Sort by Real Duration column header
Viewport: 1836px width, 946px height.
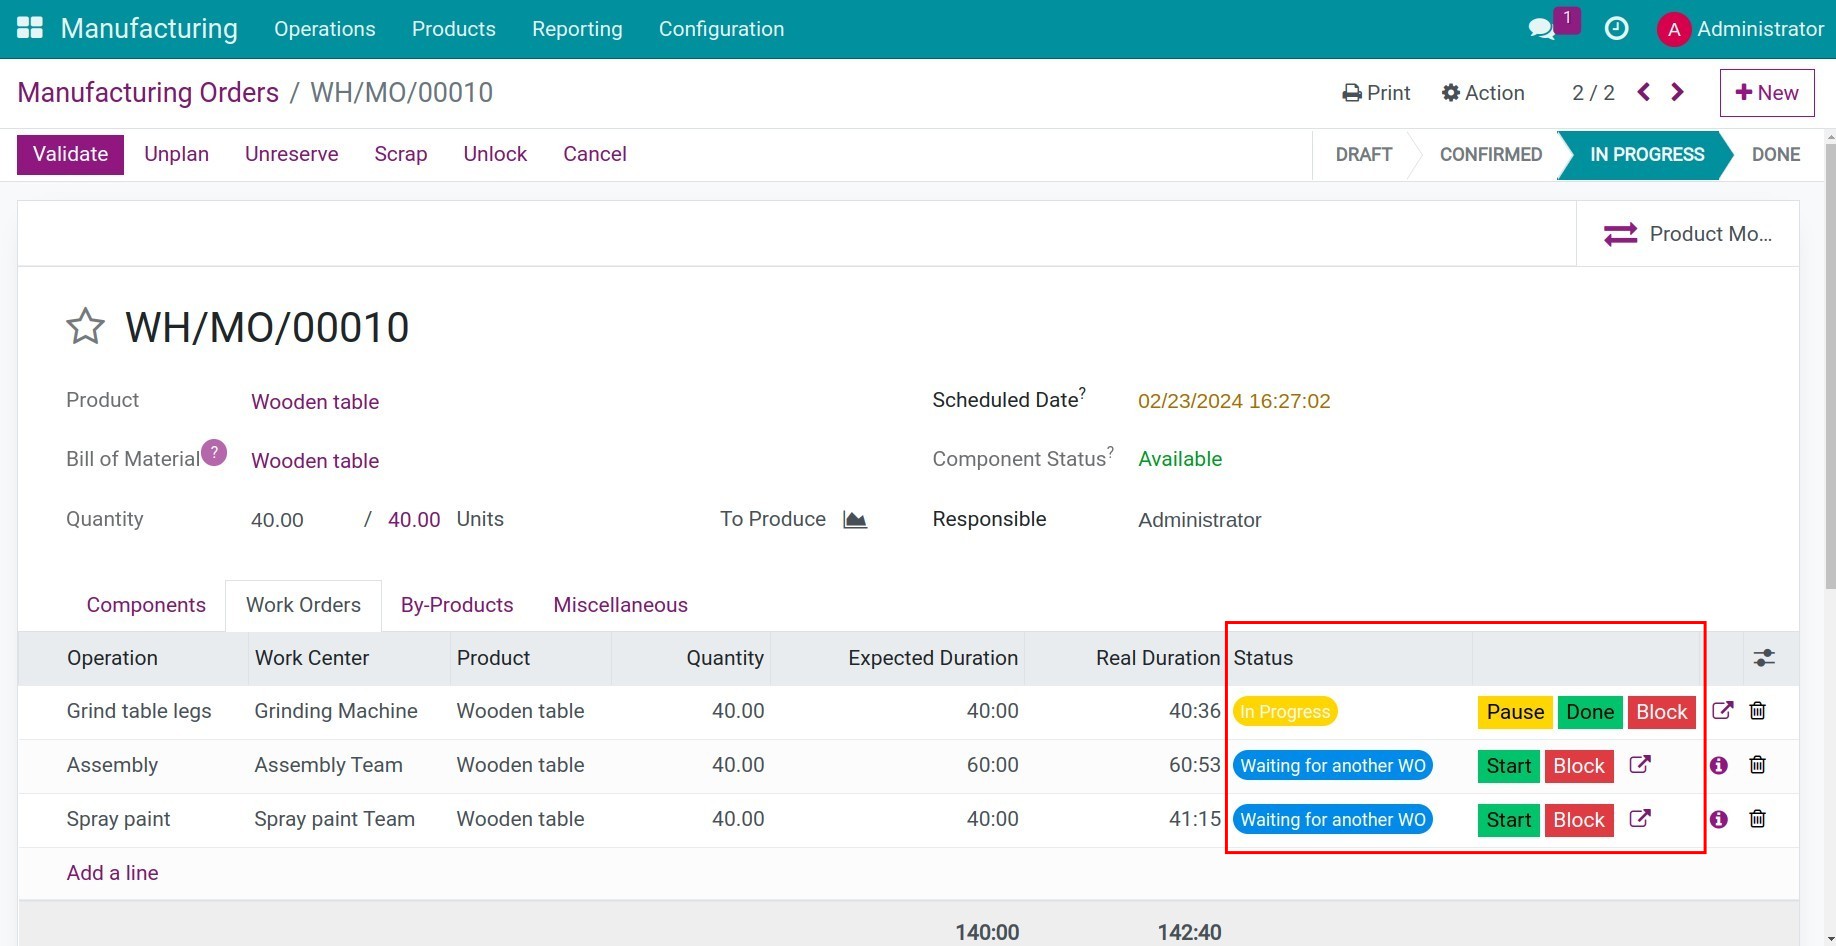point(1158,658)
